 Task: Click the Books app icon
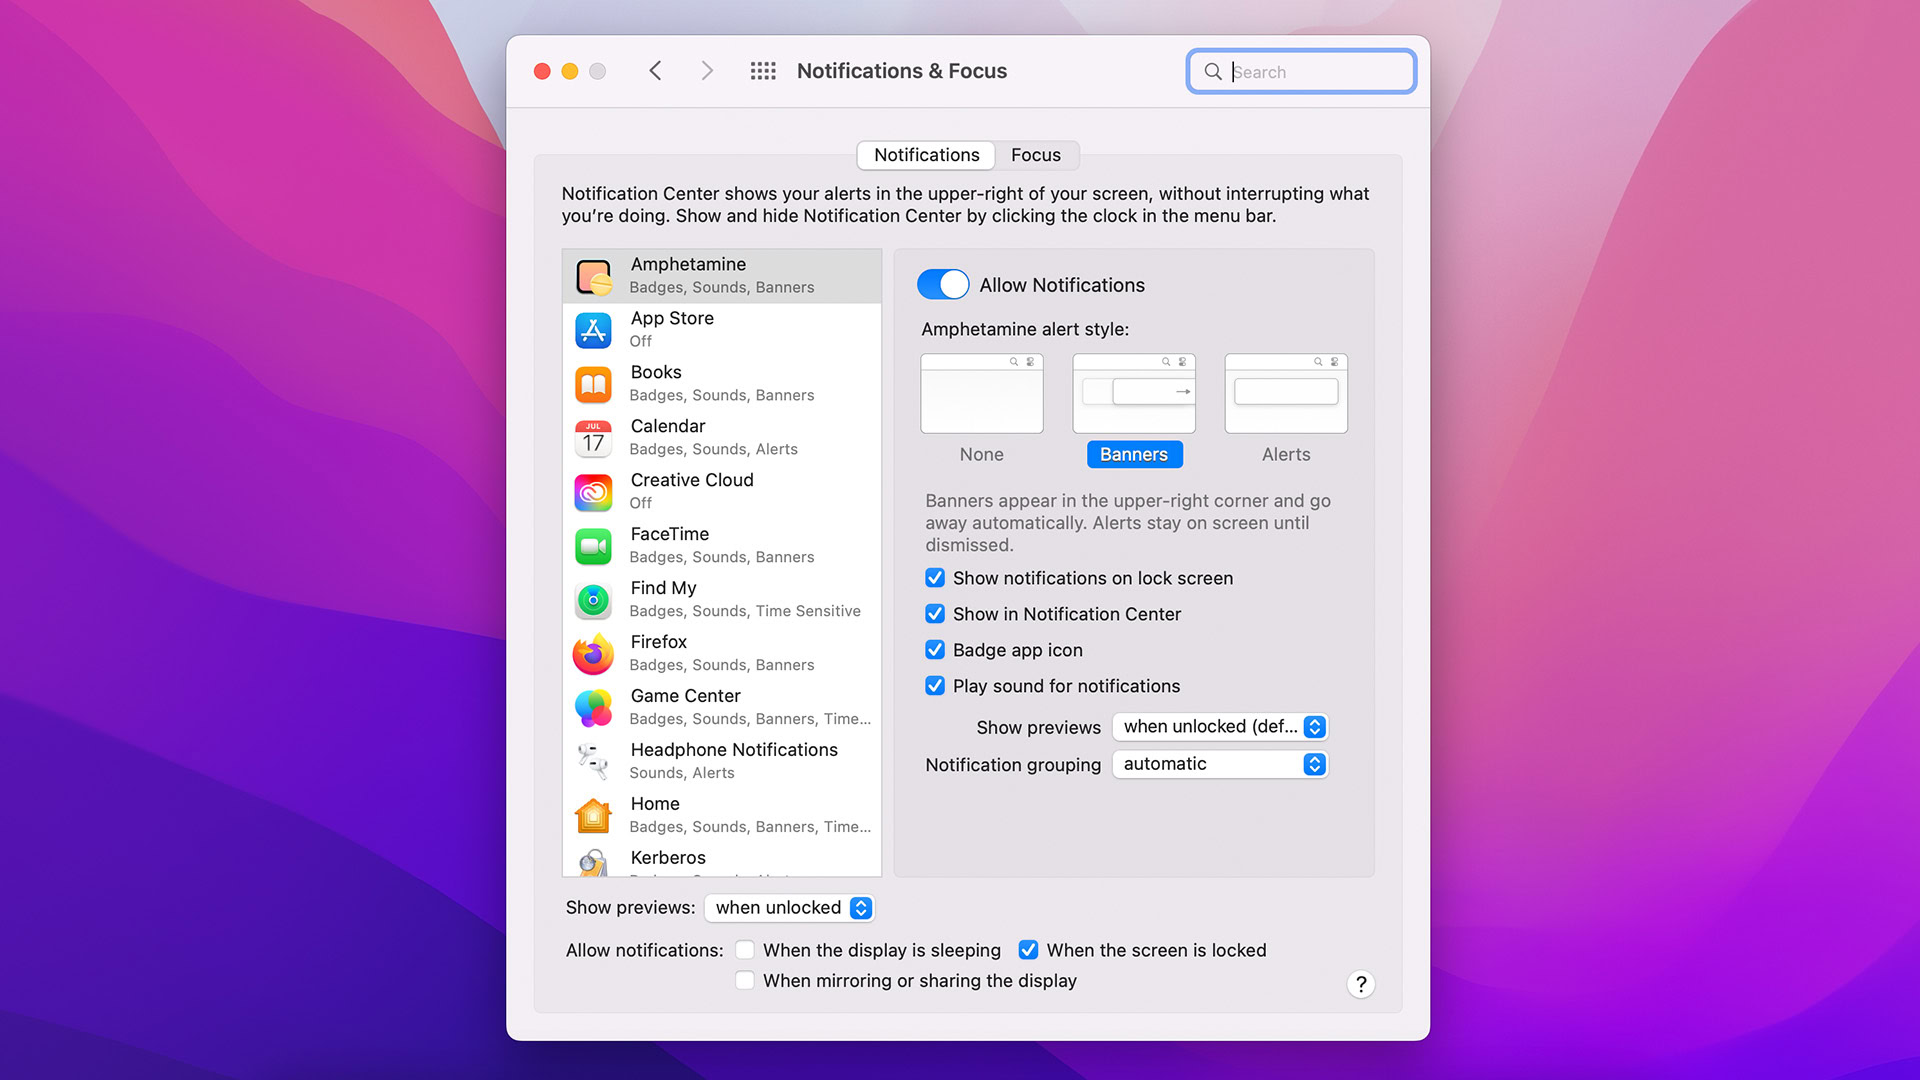(593, 384)
